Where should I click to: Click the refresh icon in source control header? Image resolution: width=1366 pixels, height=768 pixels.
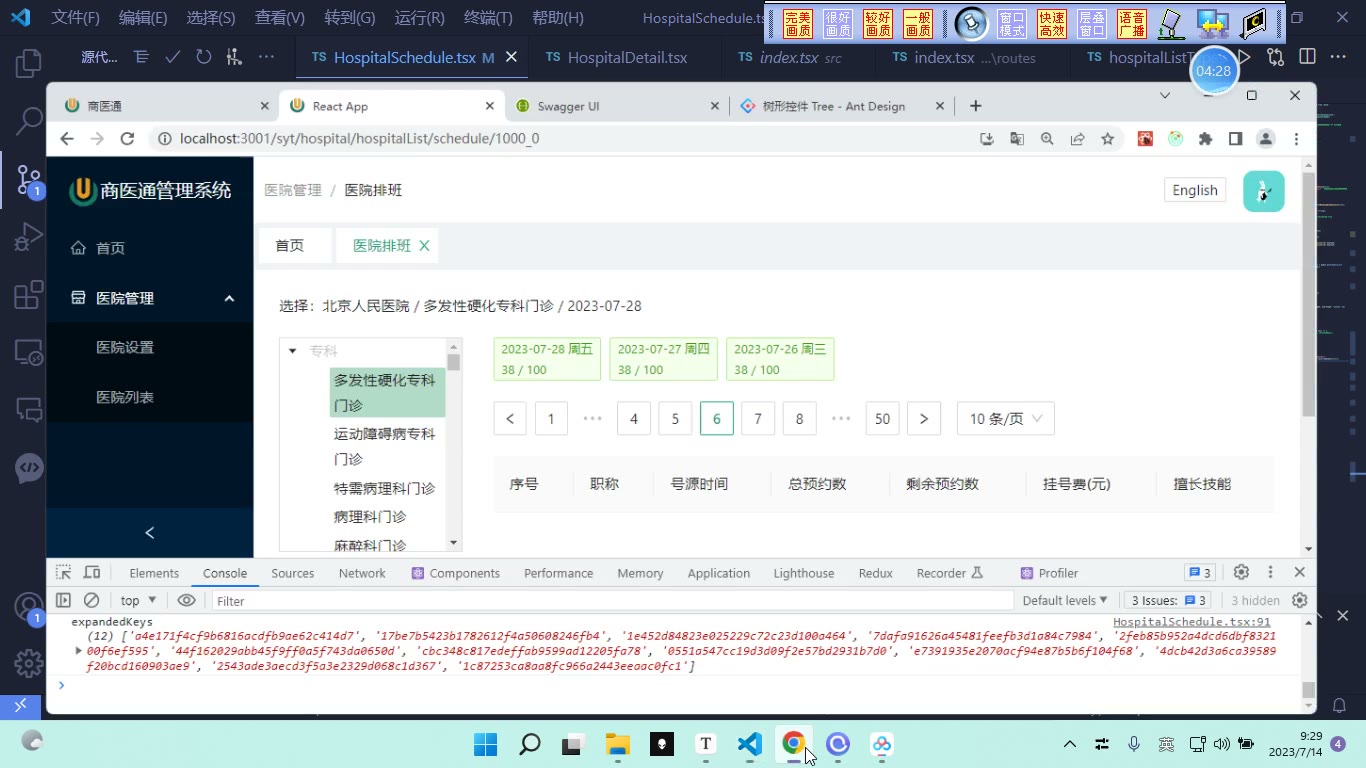click(203, 57)
